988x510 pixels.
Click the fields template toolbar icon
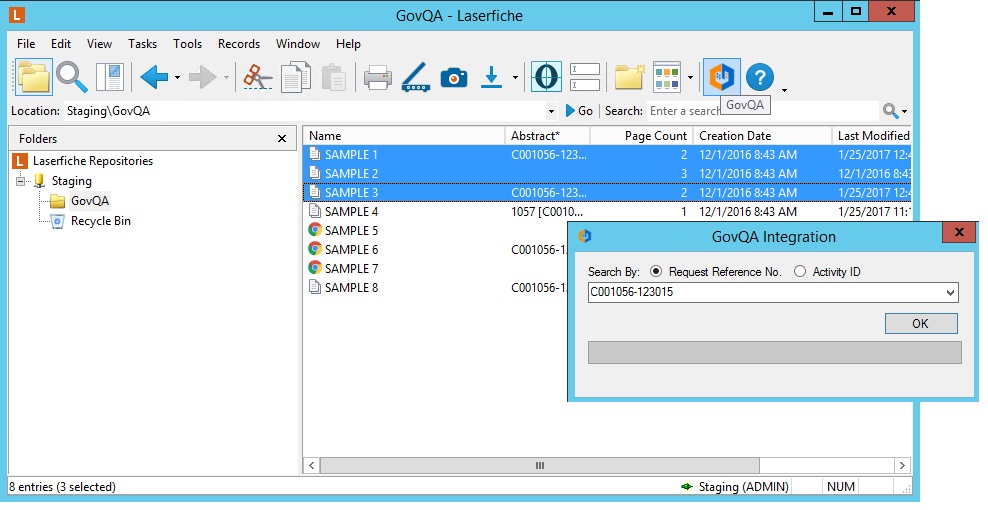click(x=585, y=77)
